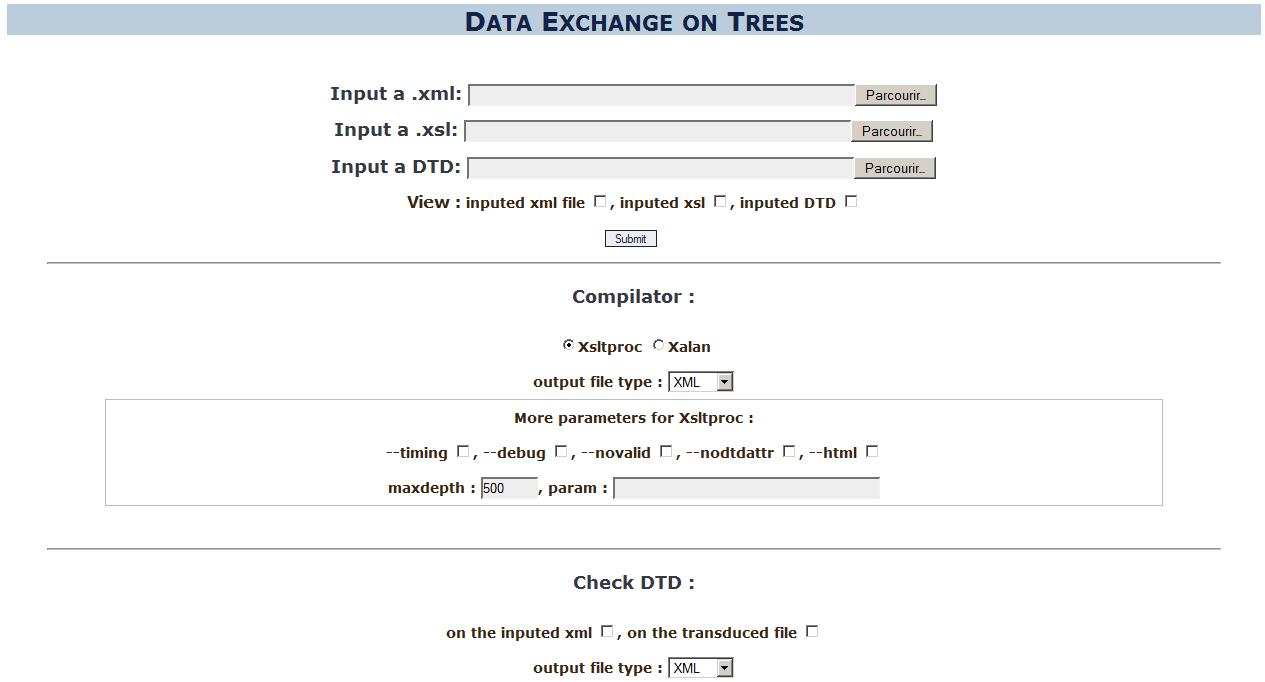Open Compilator output file type dropdown
Screen dimensions: 1265x682
pyautogui.click(x=701, y=382)
